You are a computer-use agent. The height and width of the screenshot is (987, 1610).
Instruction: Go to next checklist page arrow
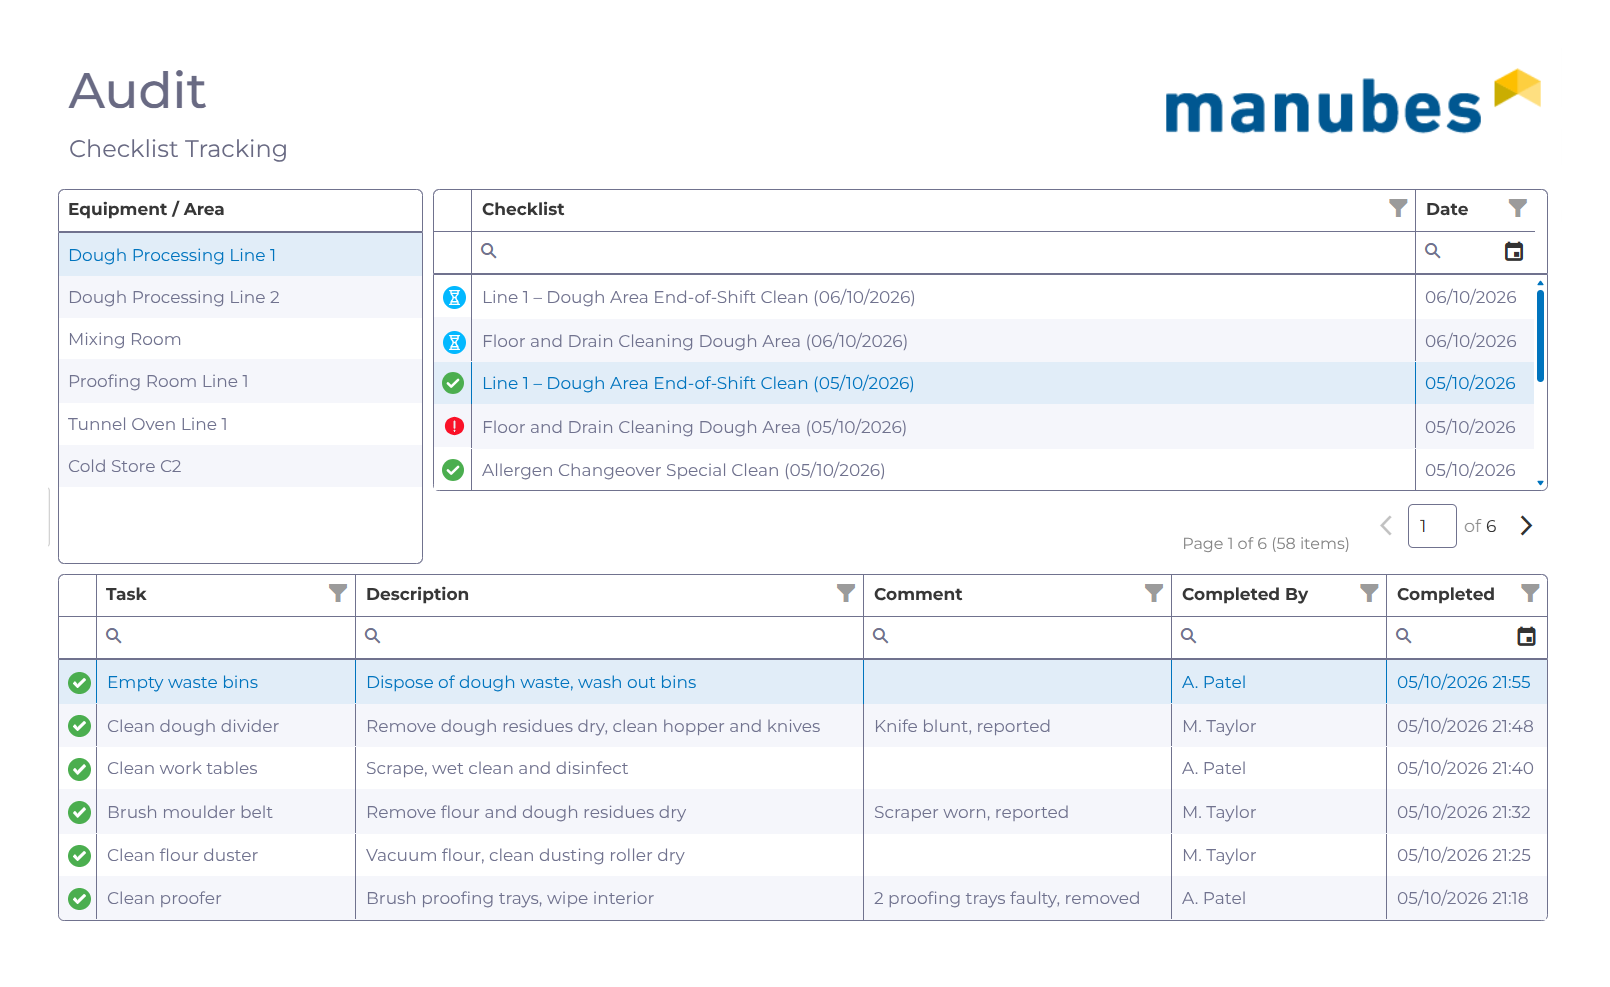[1526, 526]
